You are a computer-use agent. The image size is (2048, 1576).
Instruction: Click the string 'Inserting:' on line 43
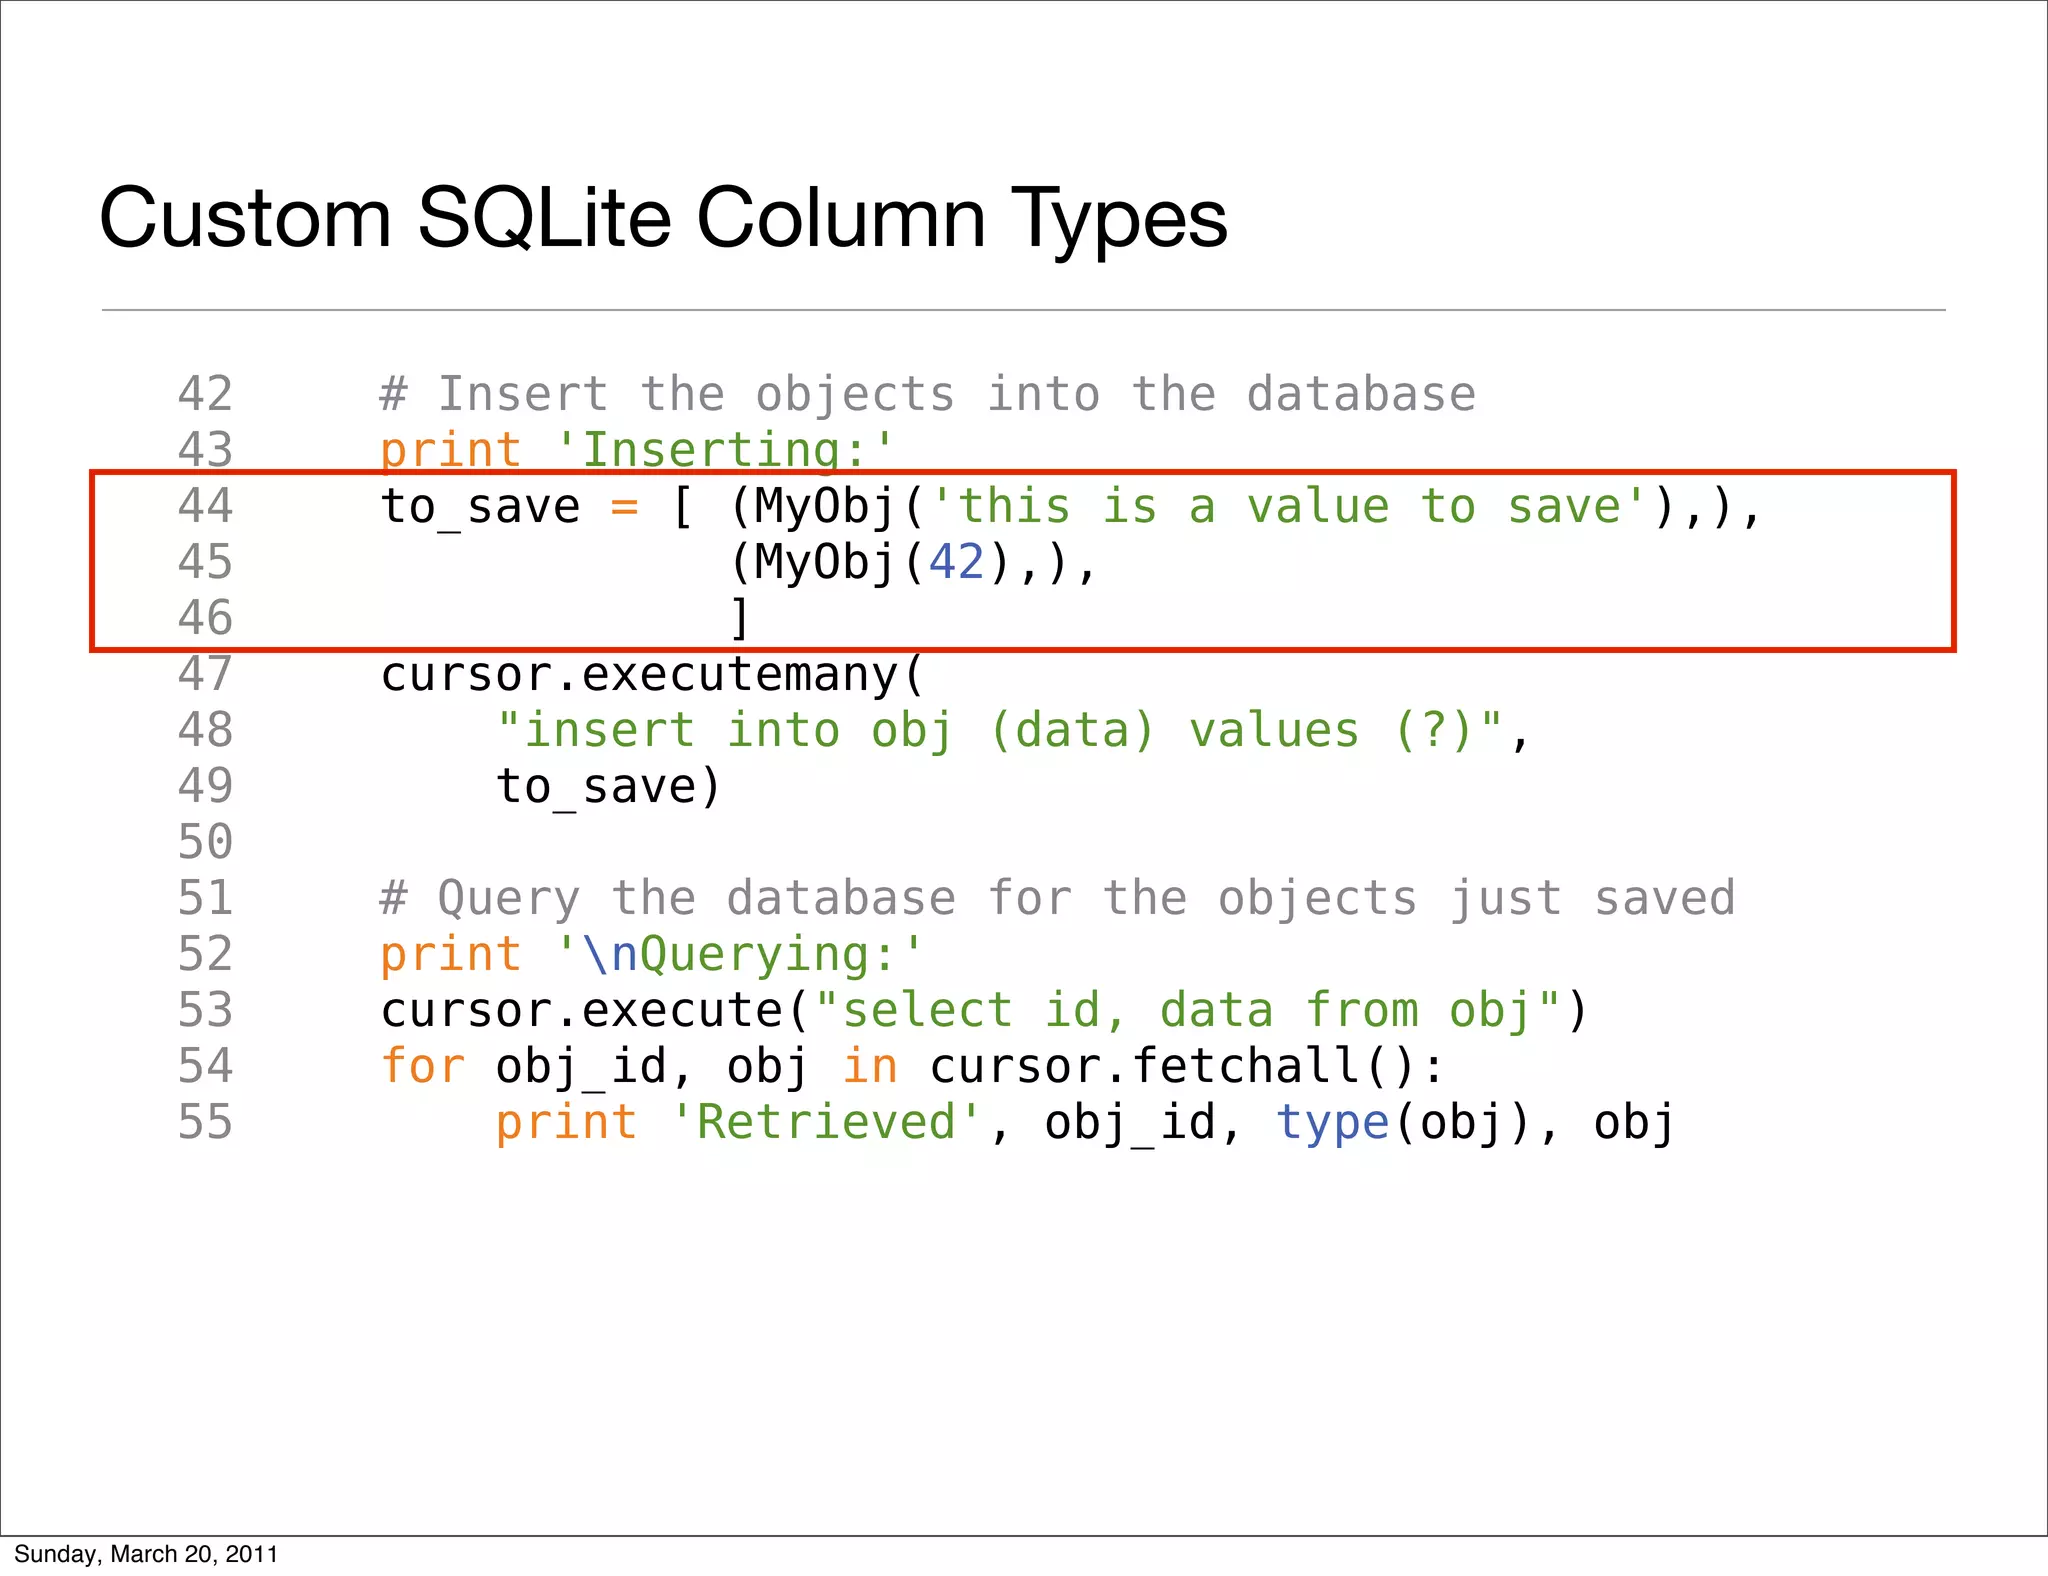tap(726, 449)
